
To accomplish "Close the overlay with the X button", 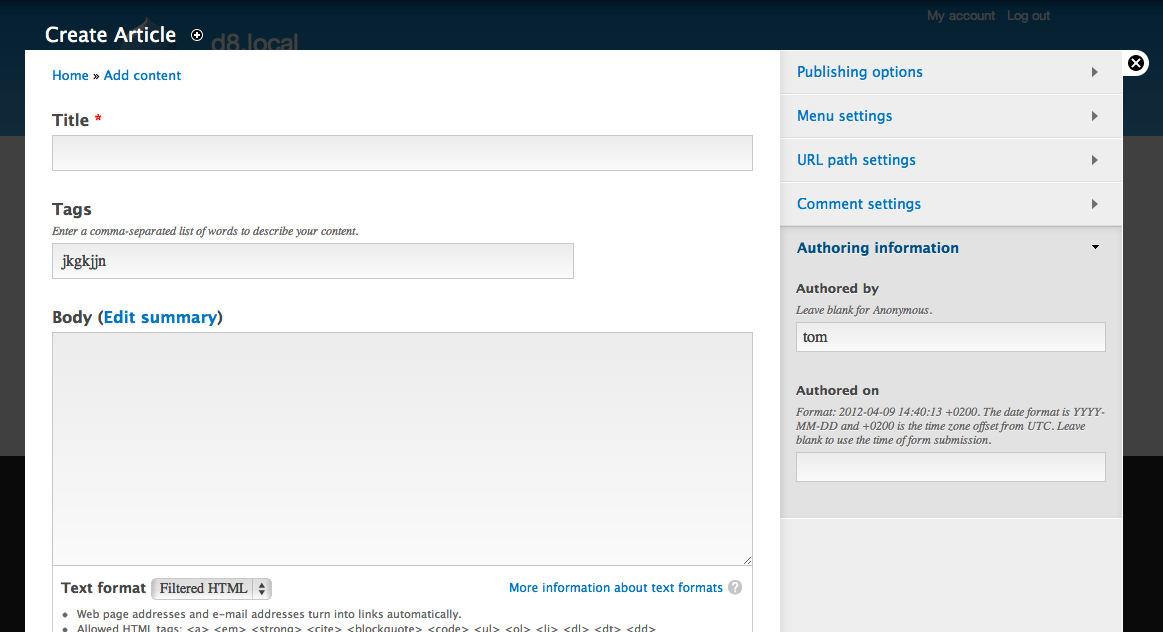I will (1136, 63).
